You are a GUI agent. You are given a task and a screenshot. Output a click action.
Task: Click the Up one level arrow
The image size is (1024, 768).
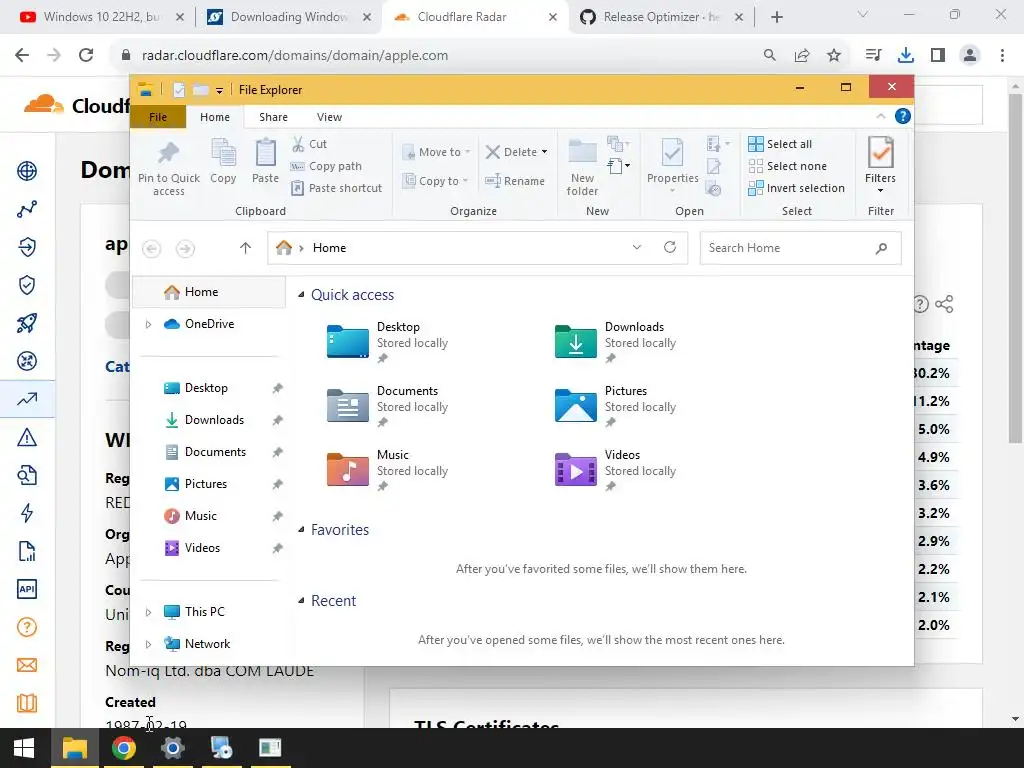click(x=245, y=248)
